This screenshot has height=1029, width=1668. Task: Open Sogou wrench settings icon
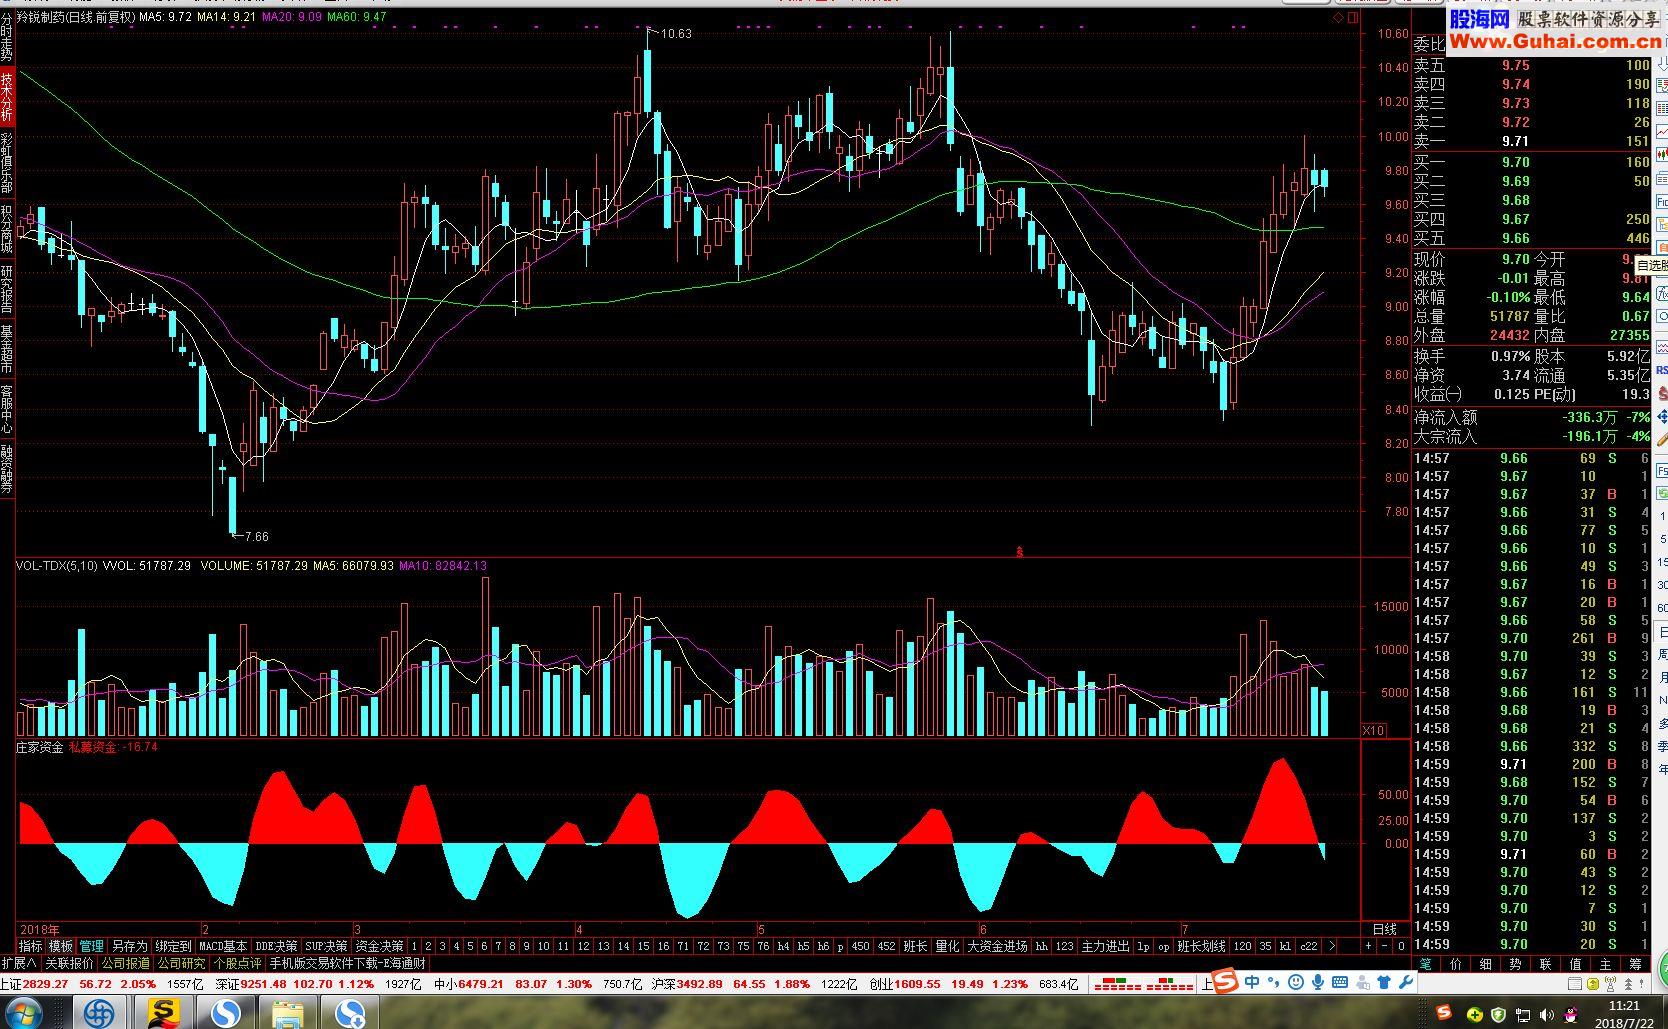point(1406,982)
